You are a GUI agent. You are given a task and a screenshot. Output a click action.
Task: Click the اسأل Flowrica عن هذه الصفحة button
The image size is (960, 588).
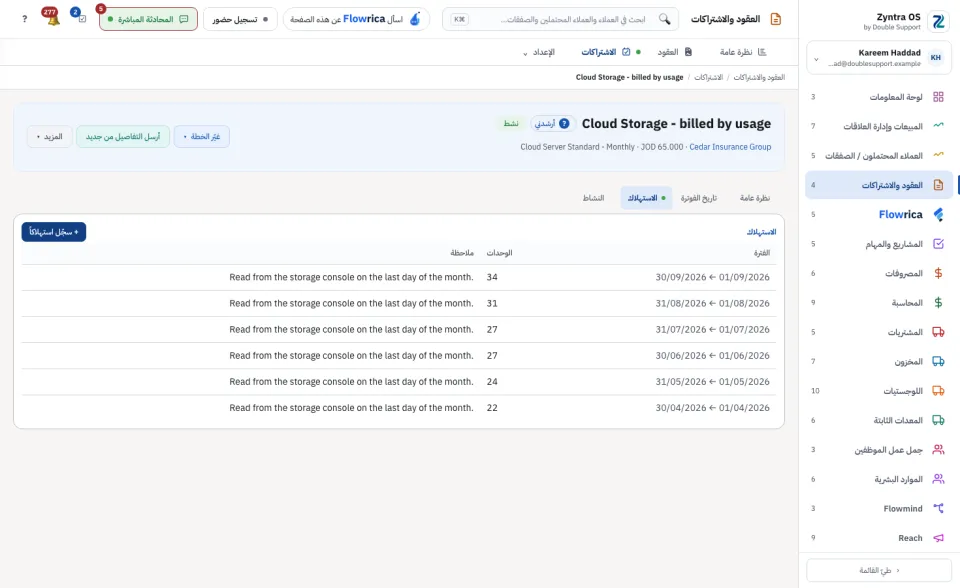pyautogui.click(x=356, y=19)
